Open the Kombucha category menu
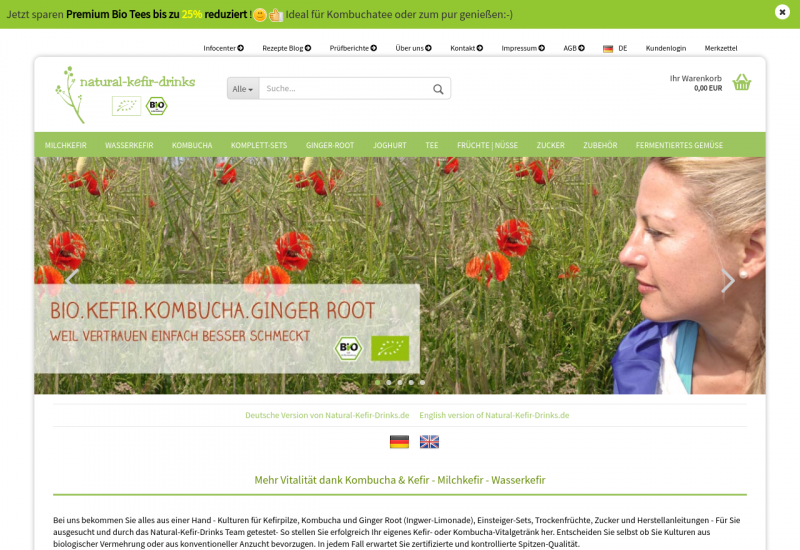800x550 pixels. (x=192, y=145)
